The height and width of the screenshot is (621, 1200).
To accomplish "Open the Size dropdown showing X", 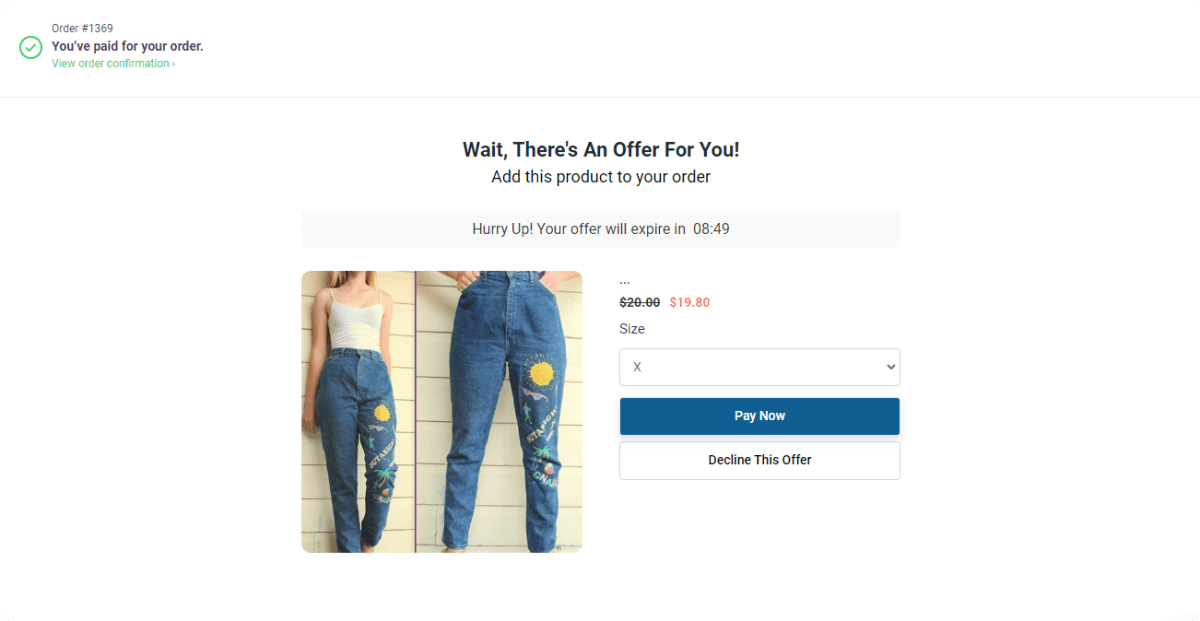I will click(x=760, y=367).
